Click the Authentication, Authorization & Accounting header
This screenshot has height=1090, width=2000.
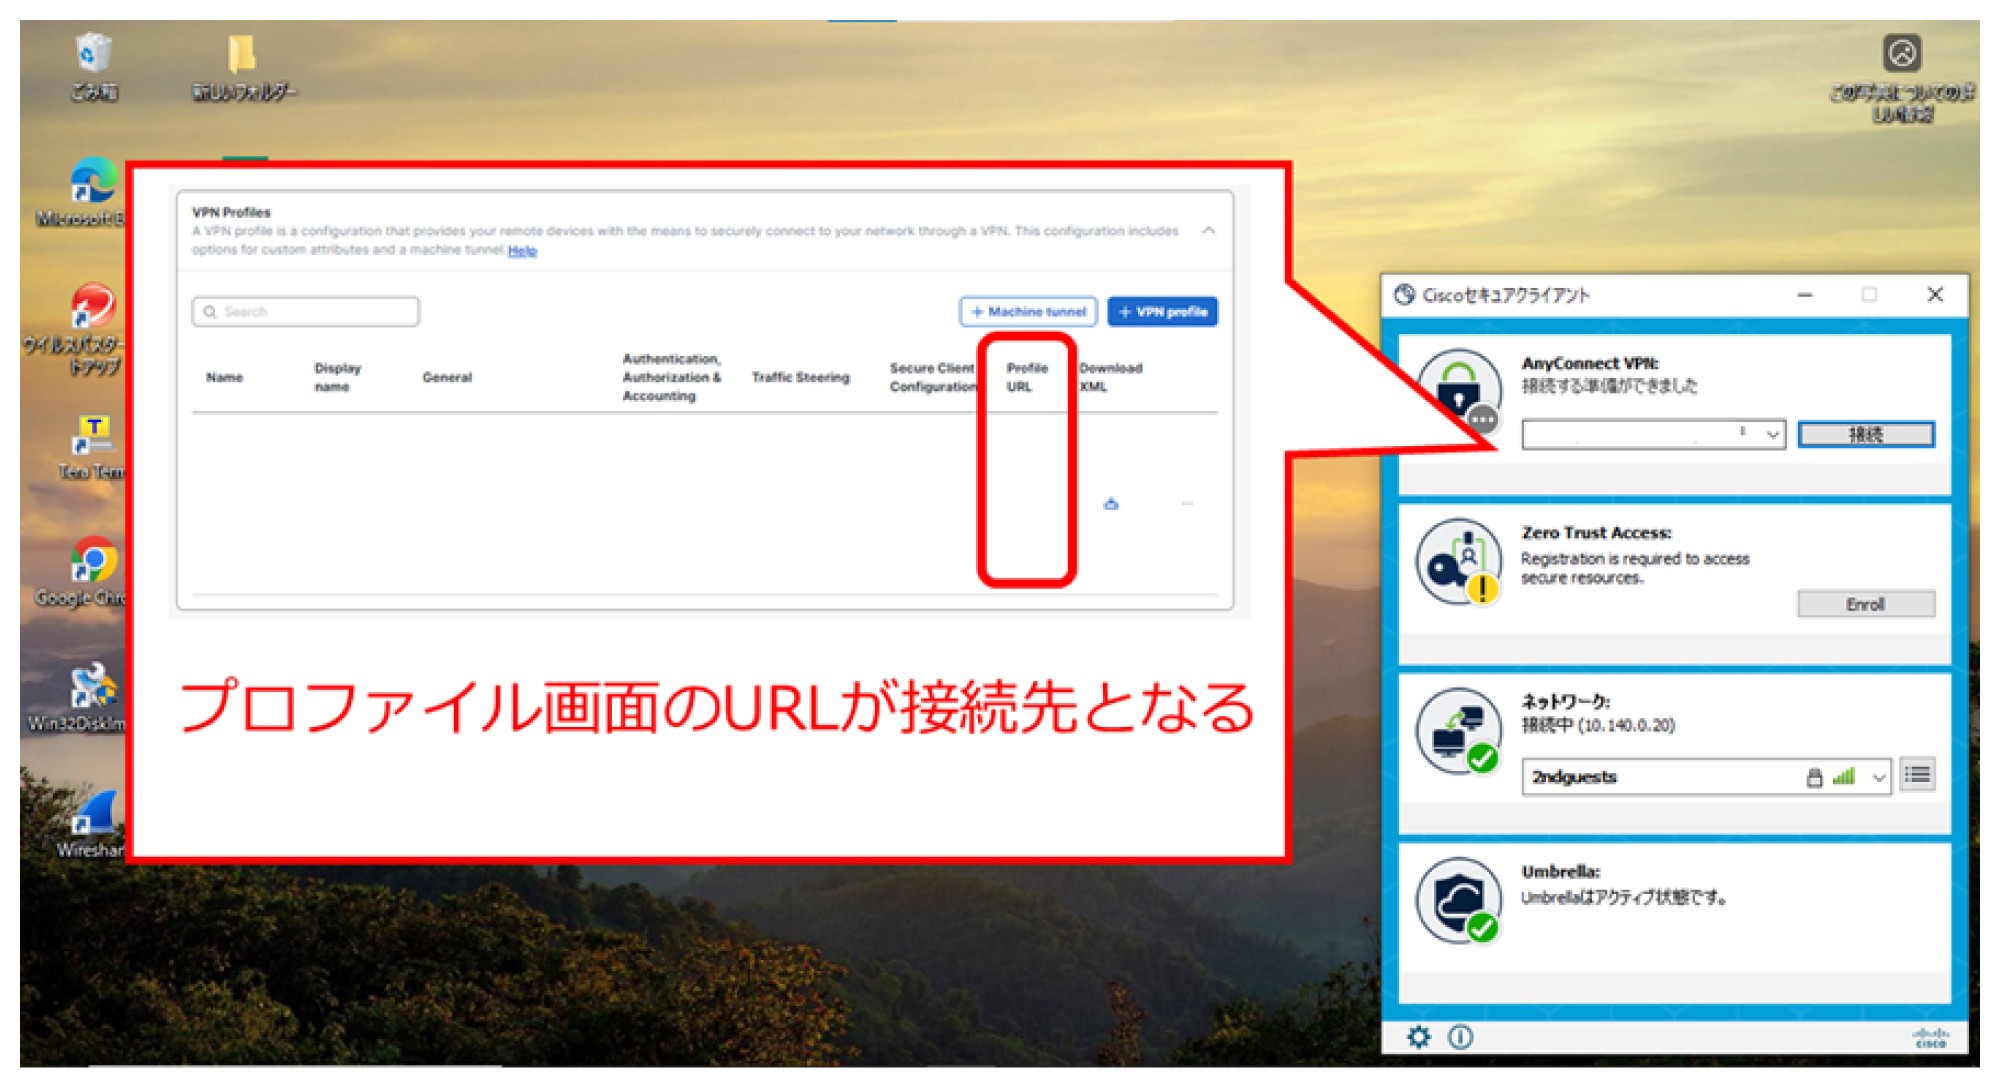click(x=671, y=377)
